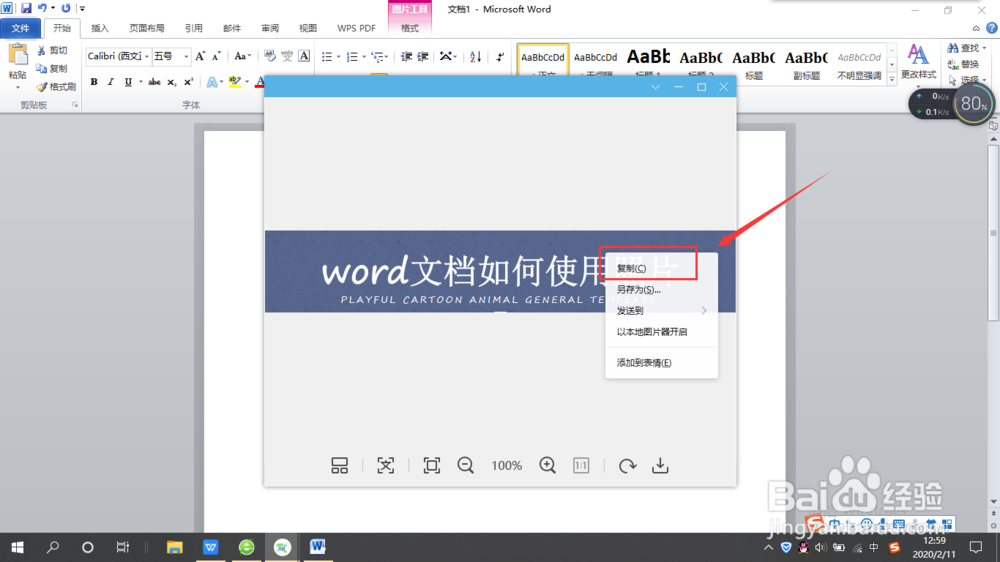This screenshot has height=562, width=1000.
Task: Click the Numbering list icon
Action: [352, 57]
